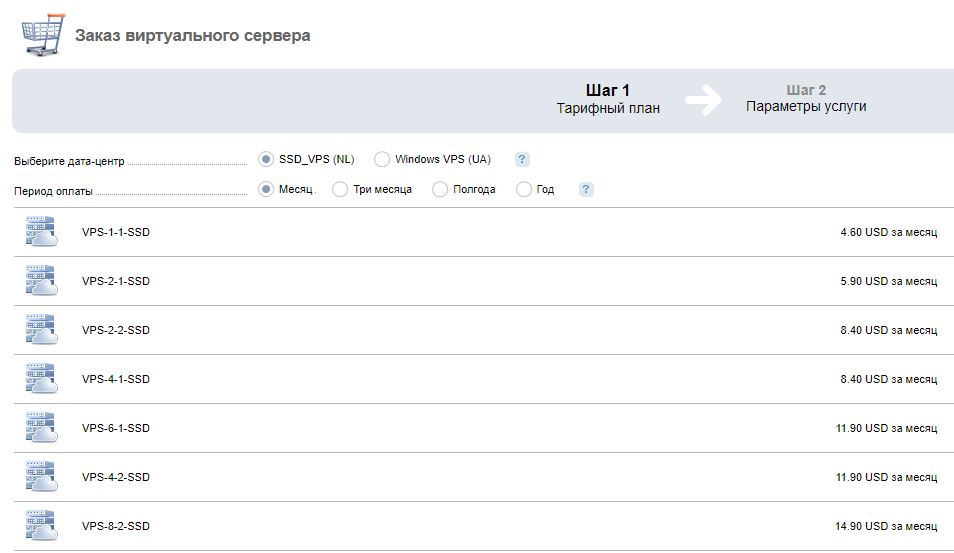This screenshot has height=553, width=954.
Task: Click the VPS-2-2-SSD server icon
Action: [41, 329]
